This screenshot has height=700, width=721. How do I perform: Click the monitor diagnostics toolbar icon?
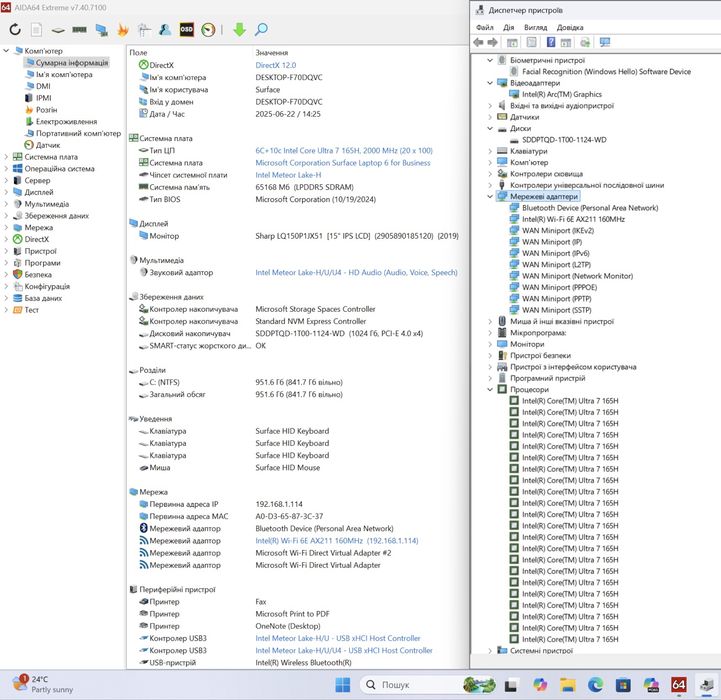[101, 30]
